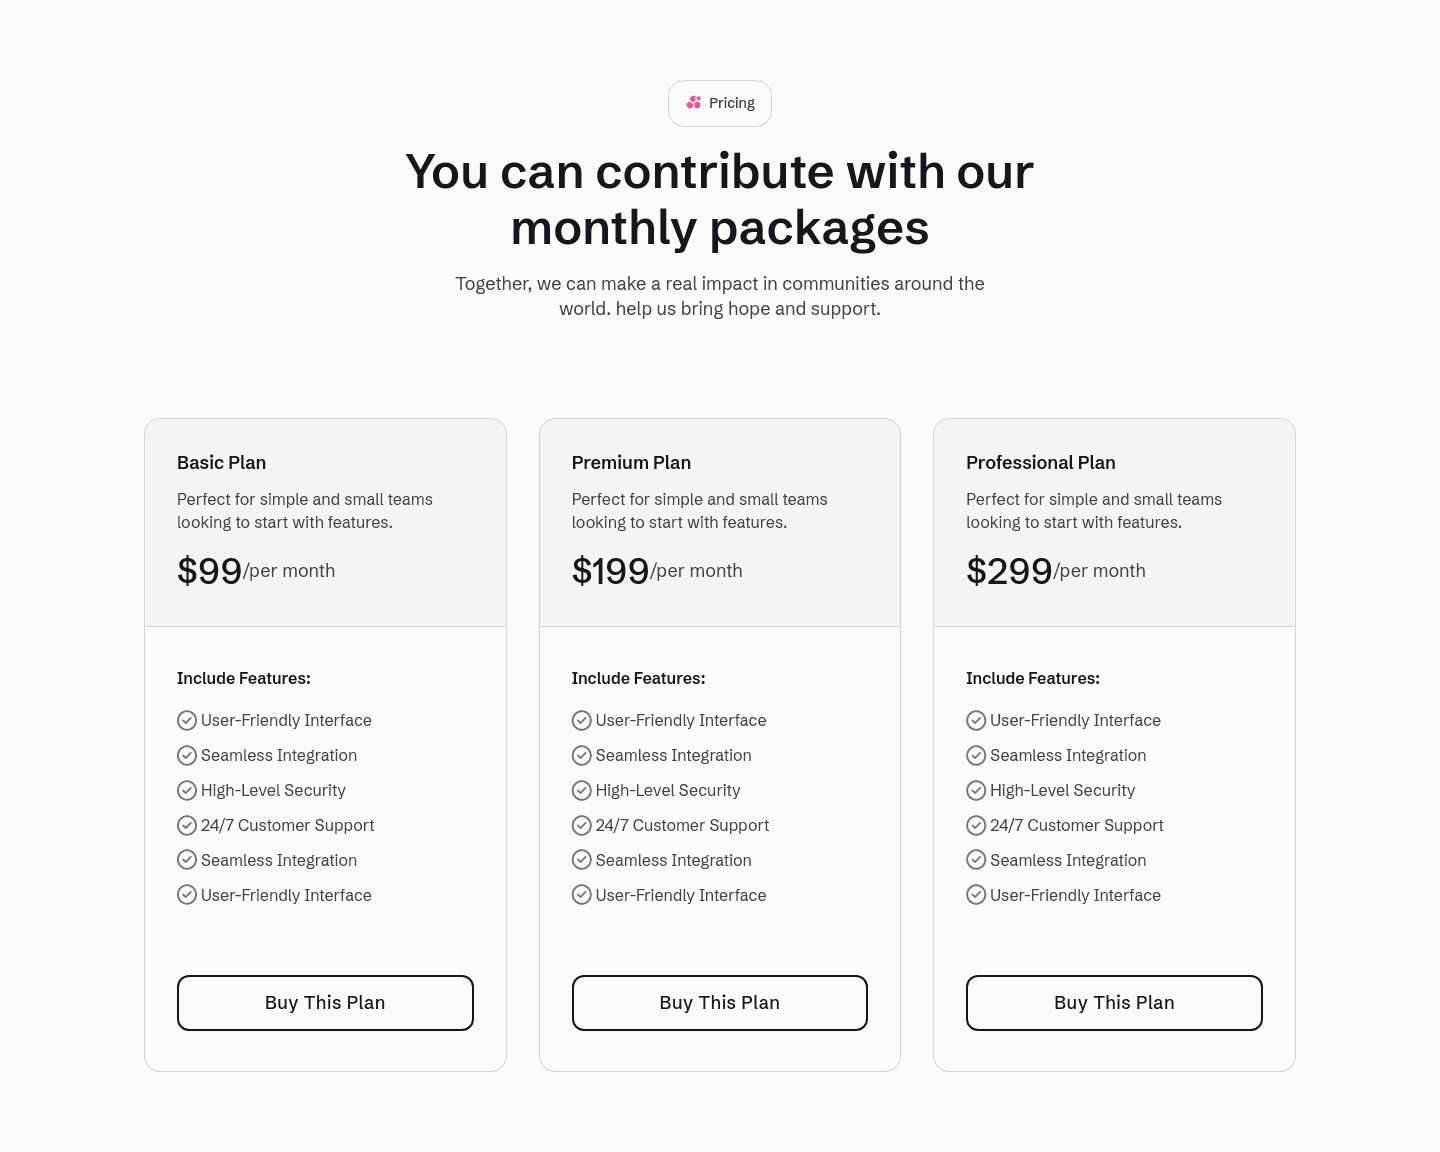Viewport: 1440px width, 1152px height.
Task: Click the checkmark beside User-Friendly Interface in Professional Plan
Action: [x=976, y=720]
